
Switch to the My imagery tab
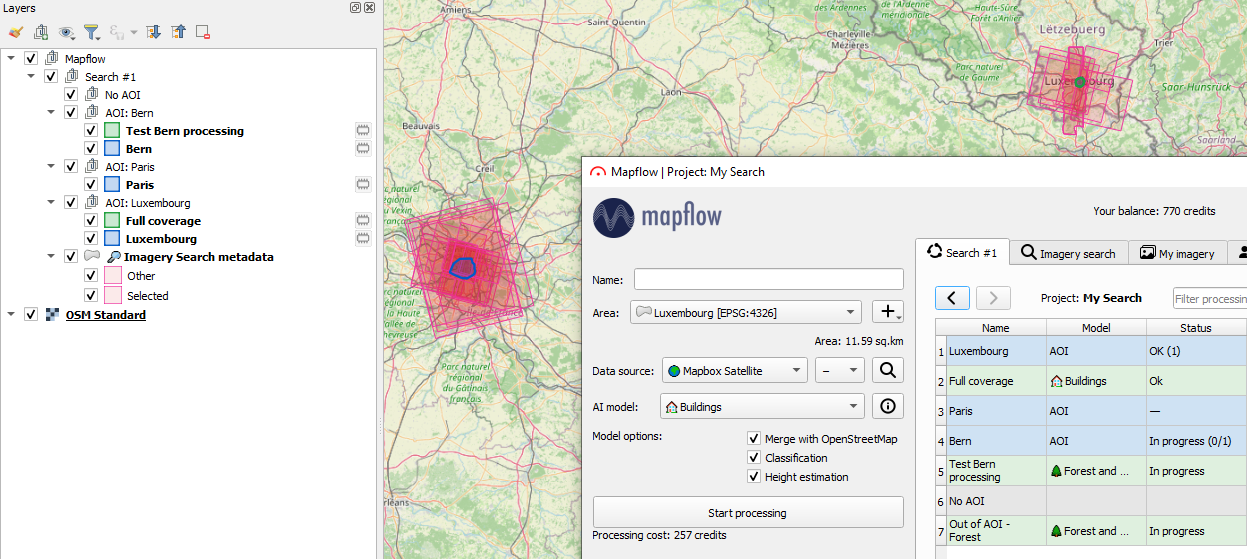1177,253
